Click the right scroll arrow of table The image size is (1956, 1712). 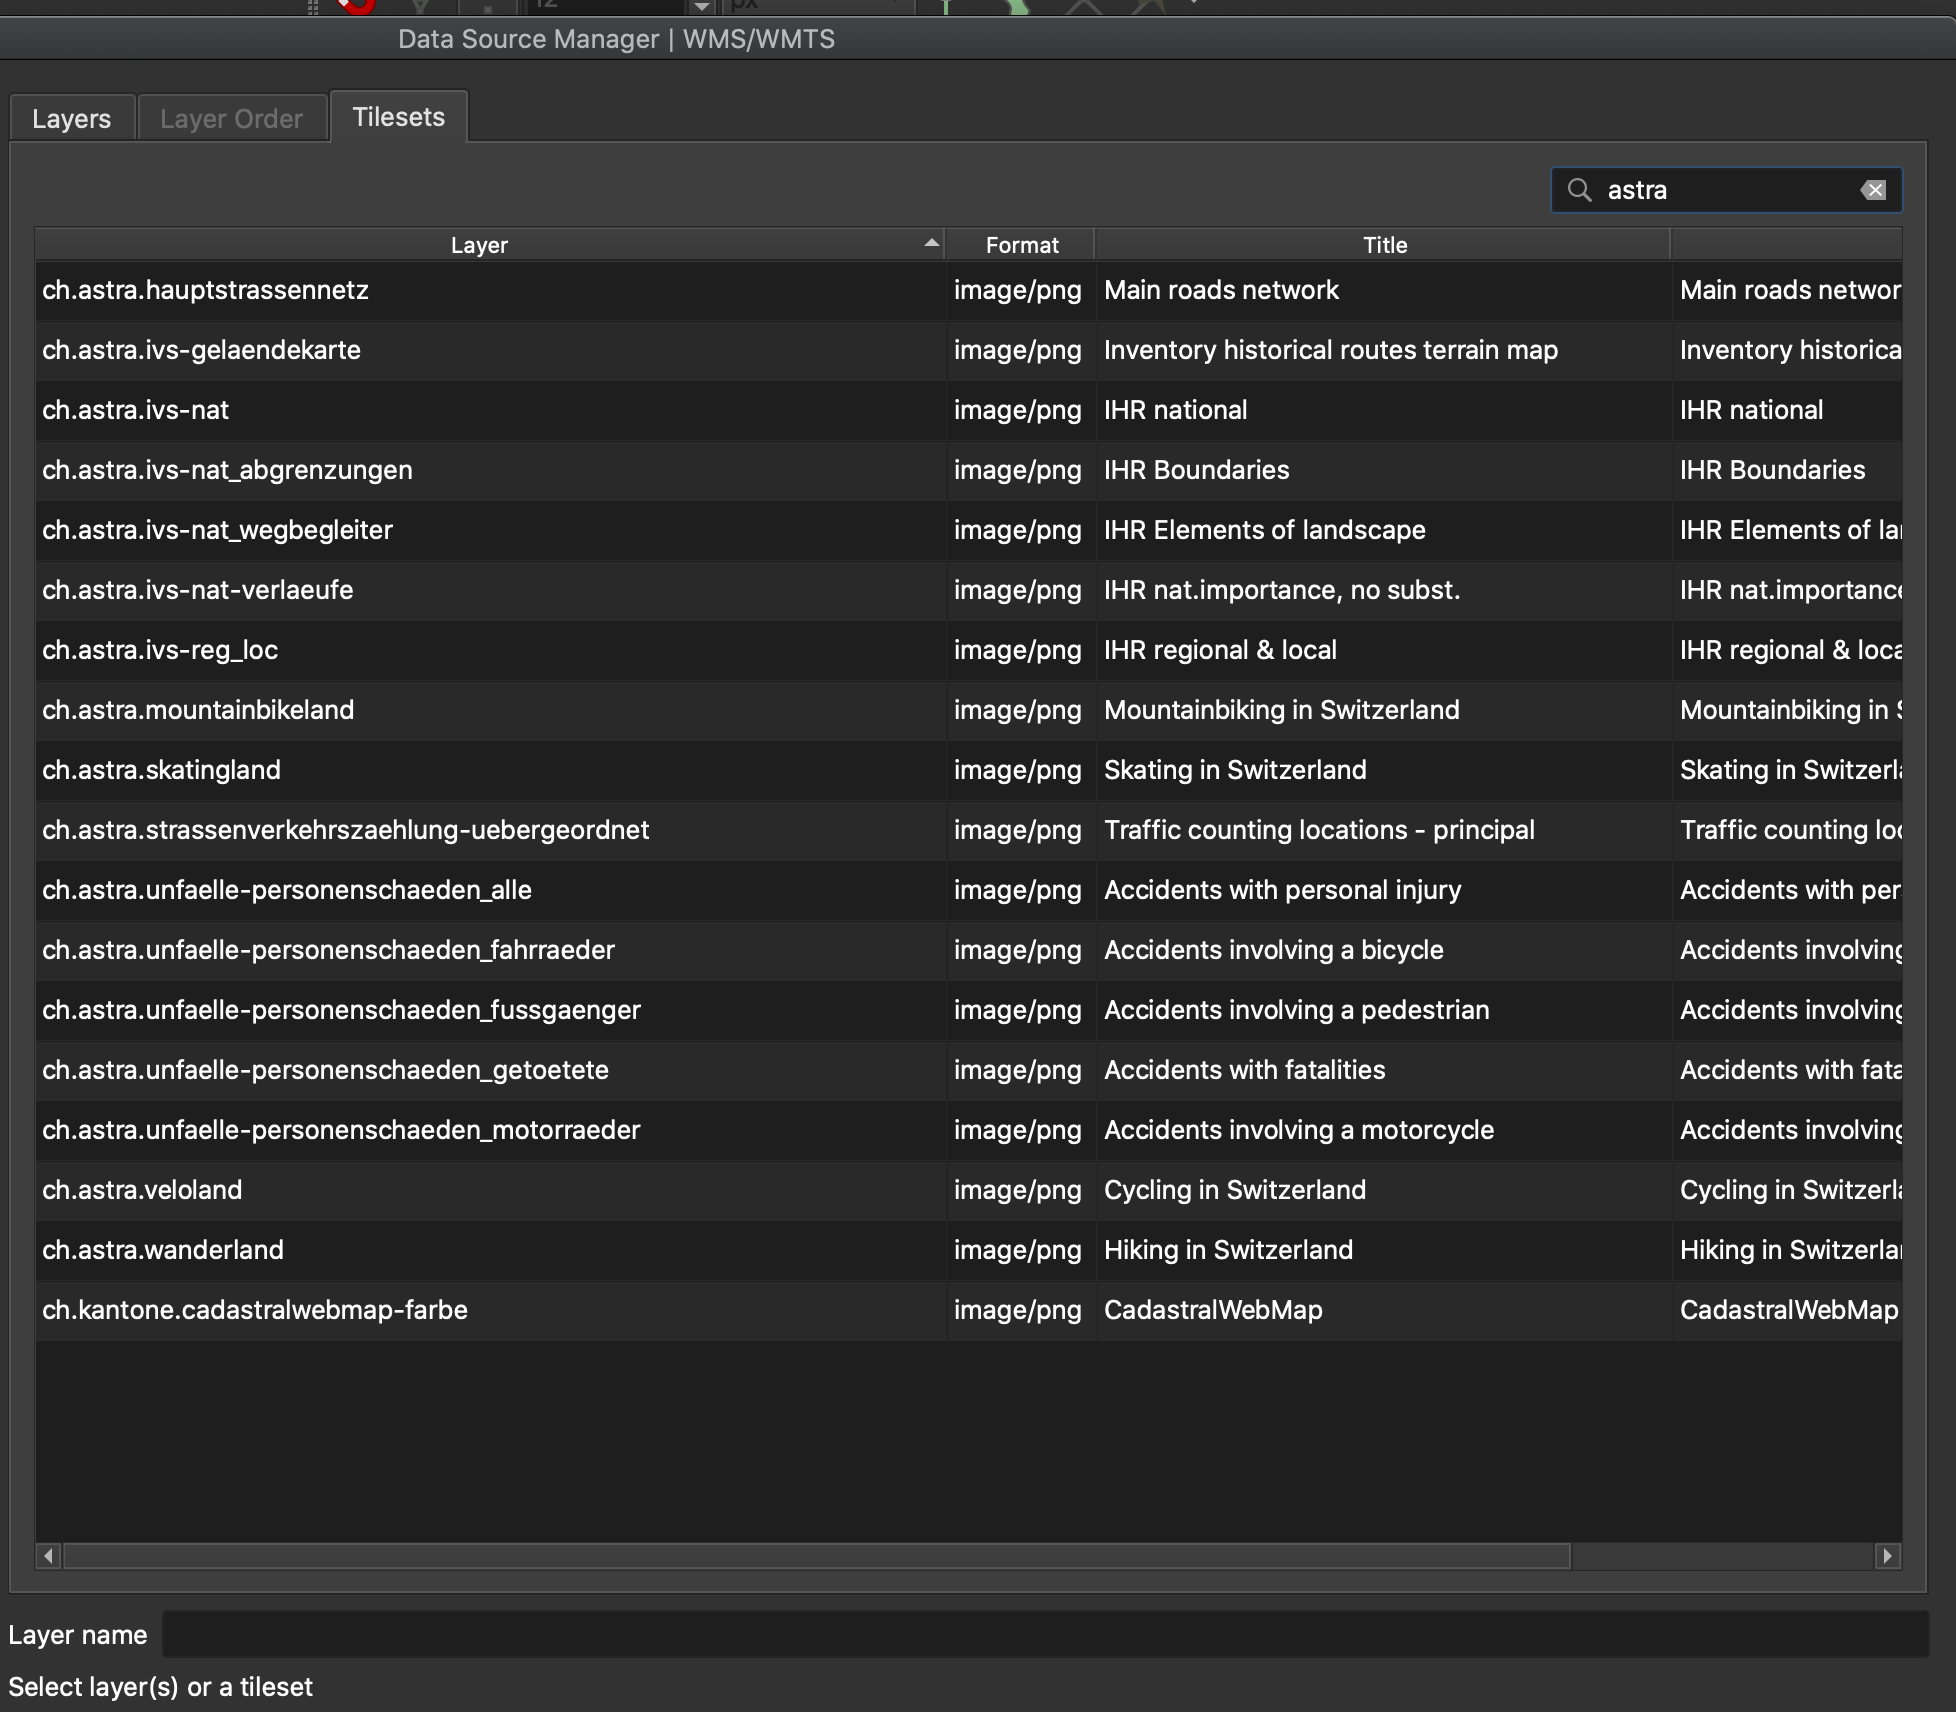click(1887, 1556)
